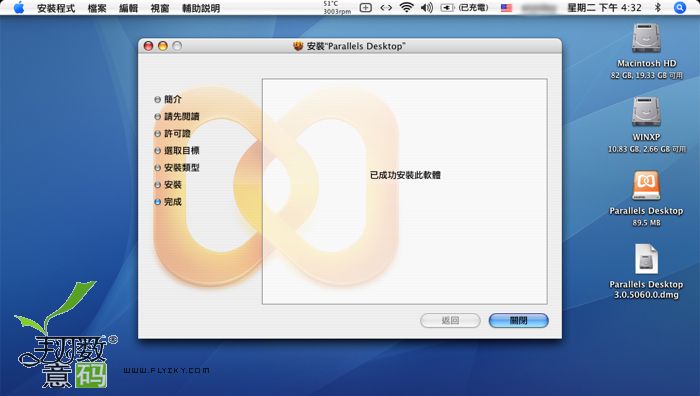Click the temperature and fan speed readout
Viewport: 700px width, 396px height.
pos(337,8)
